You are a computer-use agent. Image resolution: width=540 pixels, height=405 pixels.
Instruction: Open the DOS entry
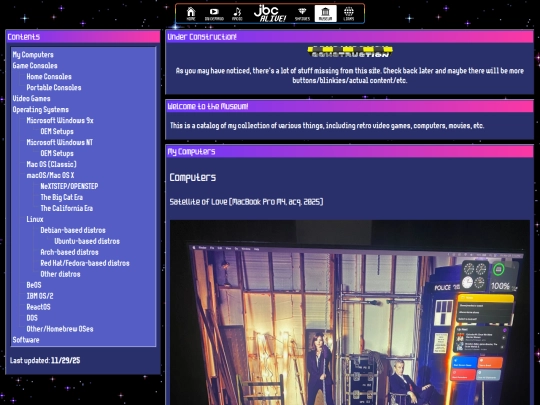[x=32, y=318]
